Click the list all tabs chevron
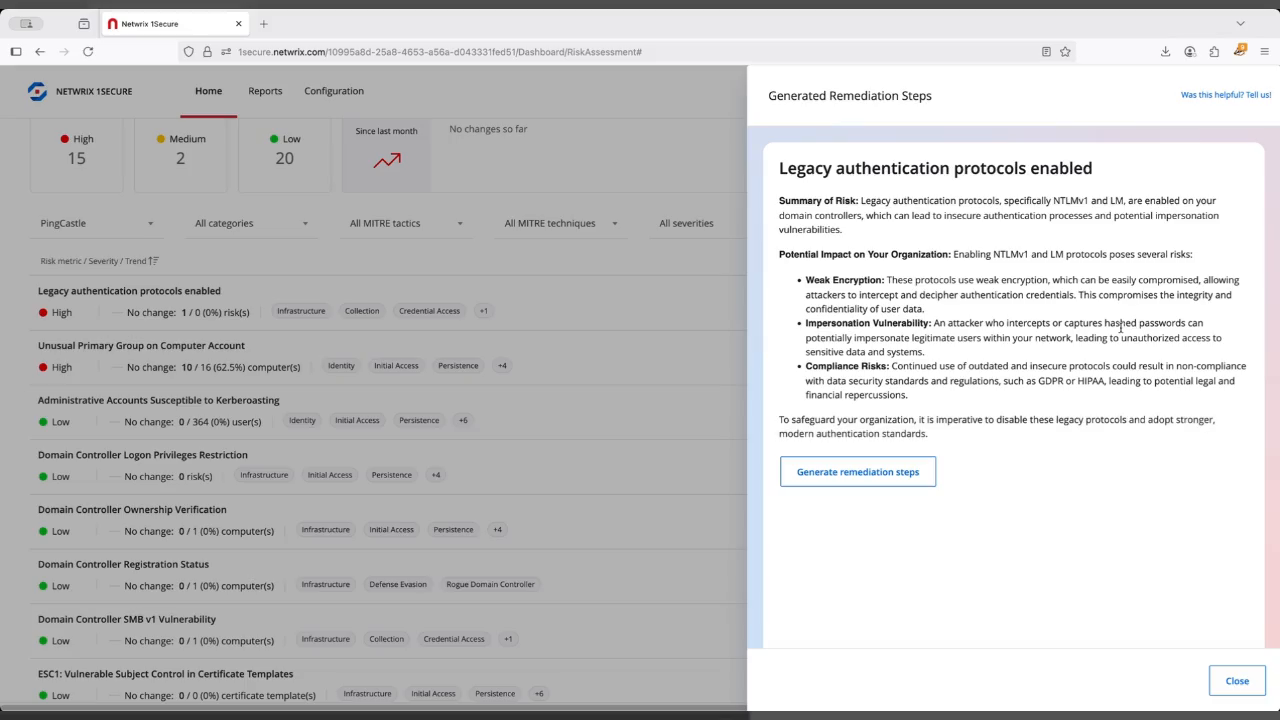 (1240, 24)
